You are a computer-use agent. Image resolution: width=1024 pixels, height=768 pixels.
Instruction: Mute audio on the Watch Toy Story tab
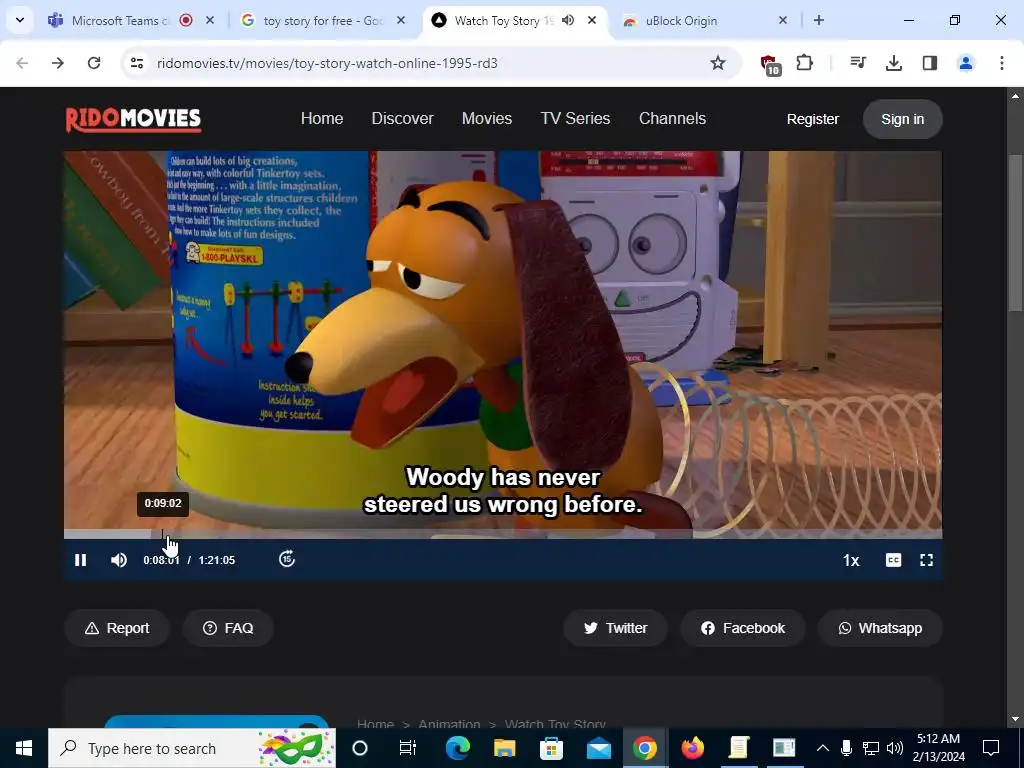(568, 20)
